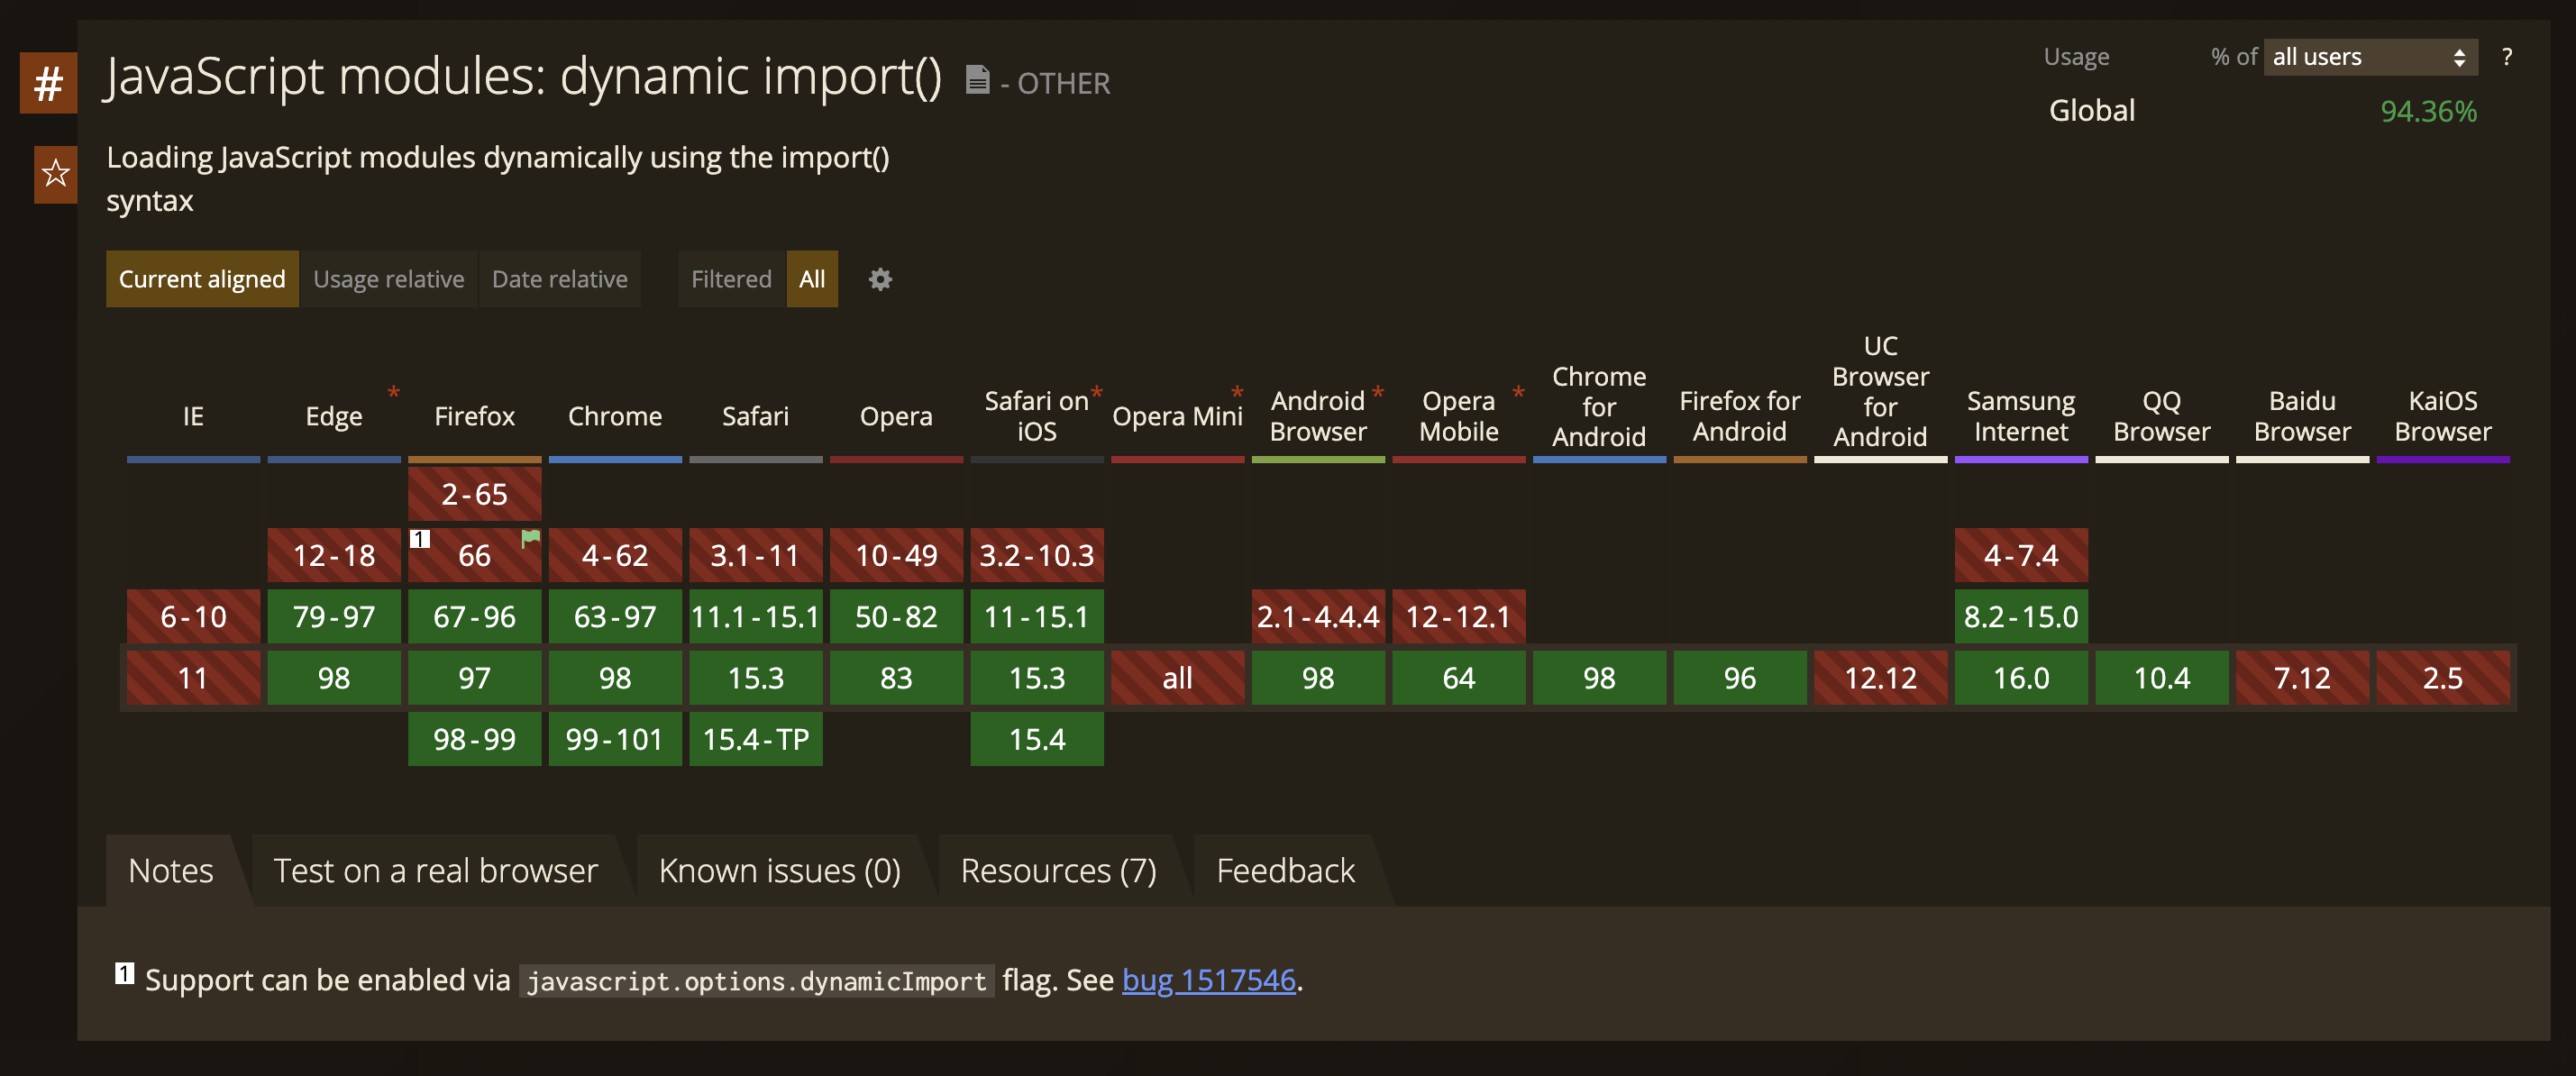The height and width of the screenshot is (1076, 2576).
Task: Click Edge 12-18 cell
Action: 334,555
